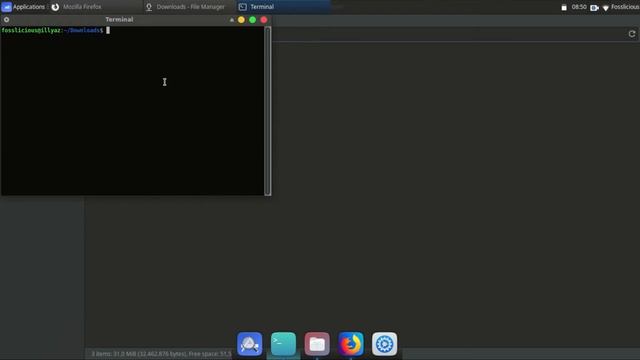The height and width of the screenshot is (360, 640).
Task: Click the Terminal window menu icon
Action: pyautogui.click(x=7, y=20)
